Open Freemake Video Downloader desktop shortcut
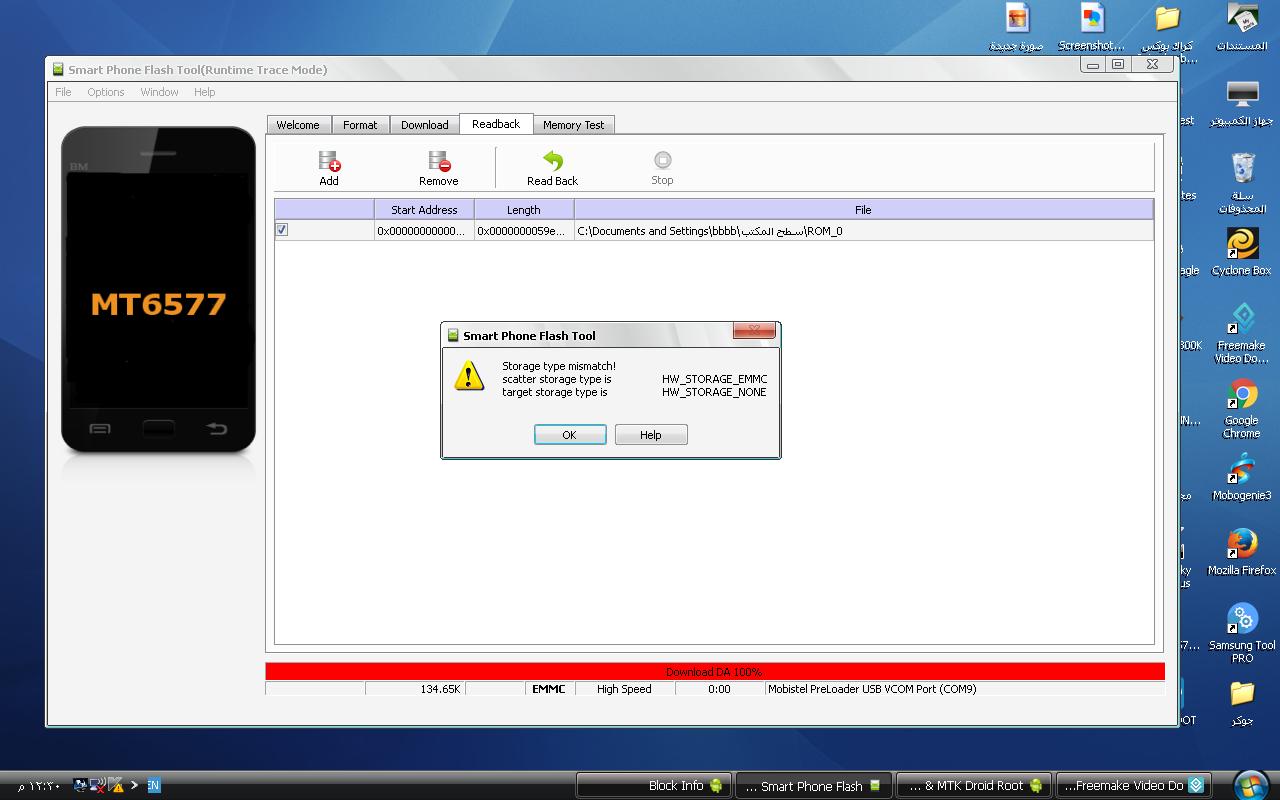The width and height of the screenshot is (1280, 800). [1241, 333]
